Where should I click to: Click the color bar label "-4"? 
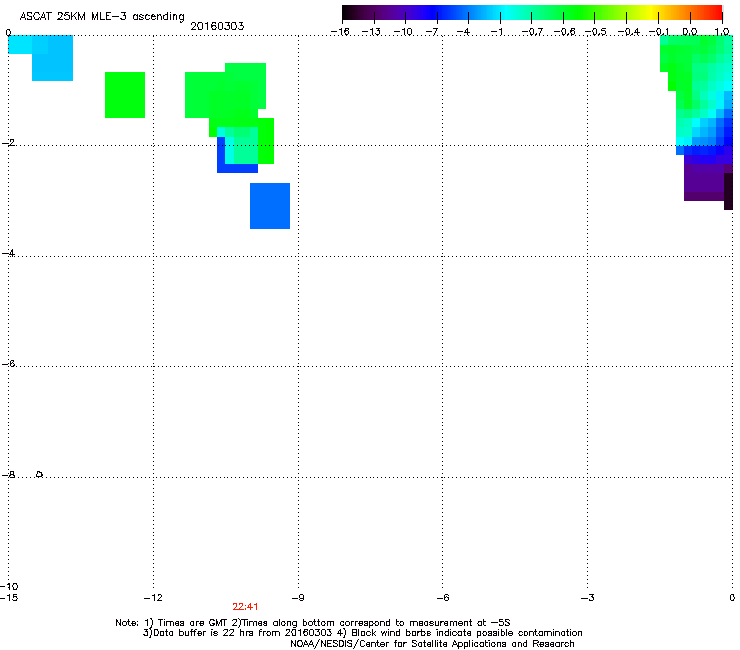pos(463,32)
